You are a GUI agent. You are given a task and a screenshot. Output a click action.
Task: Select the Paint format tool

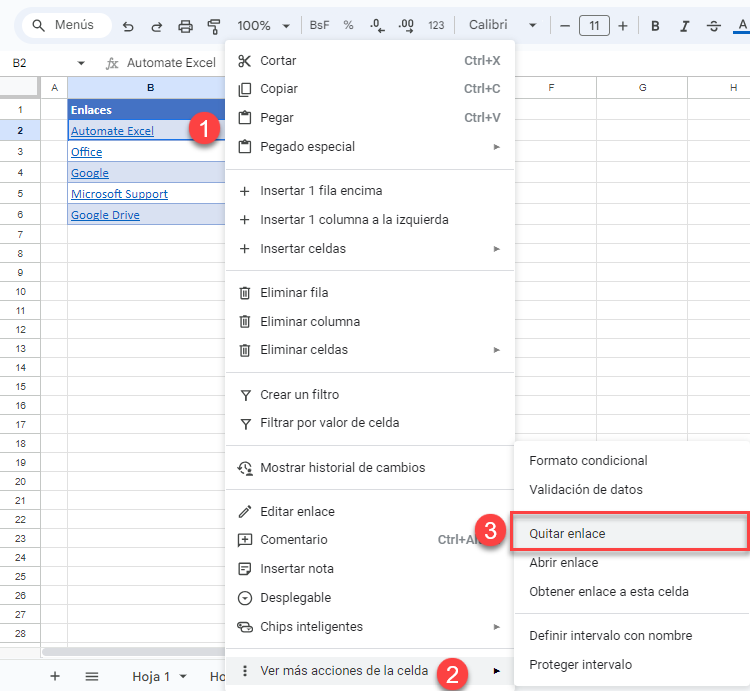point(214,26)
